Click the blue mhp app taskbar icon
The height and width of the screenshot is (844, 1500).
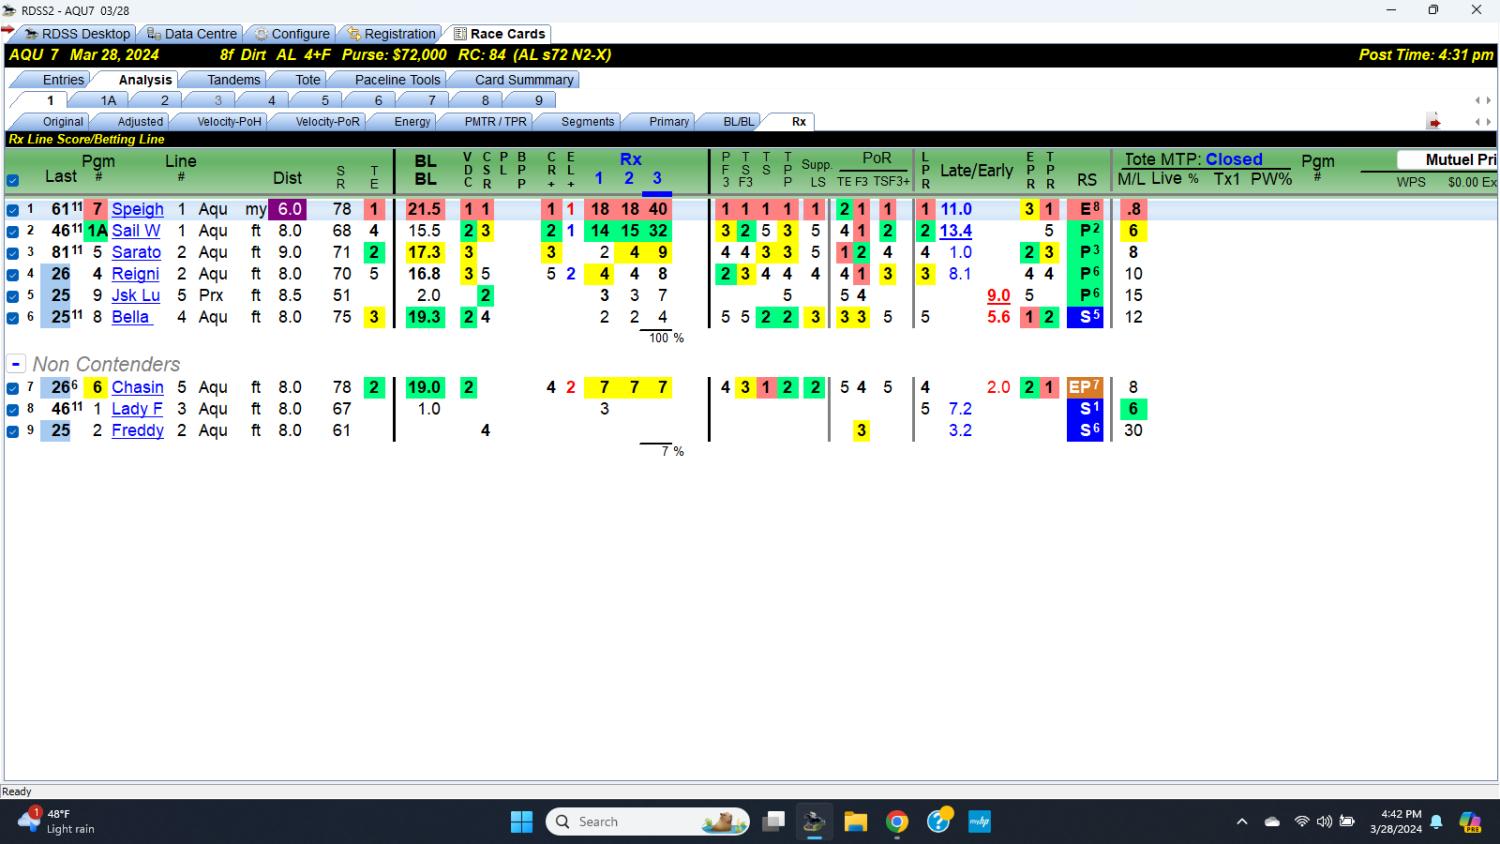[x=980, y=822]
